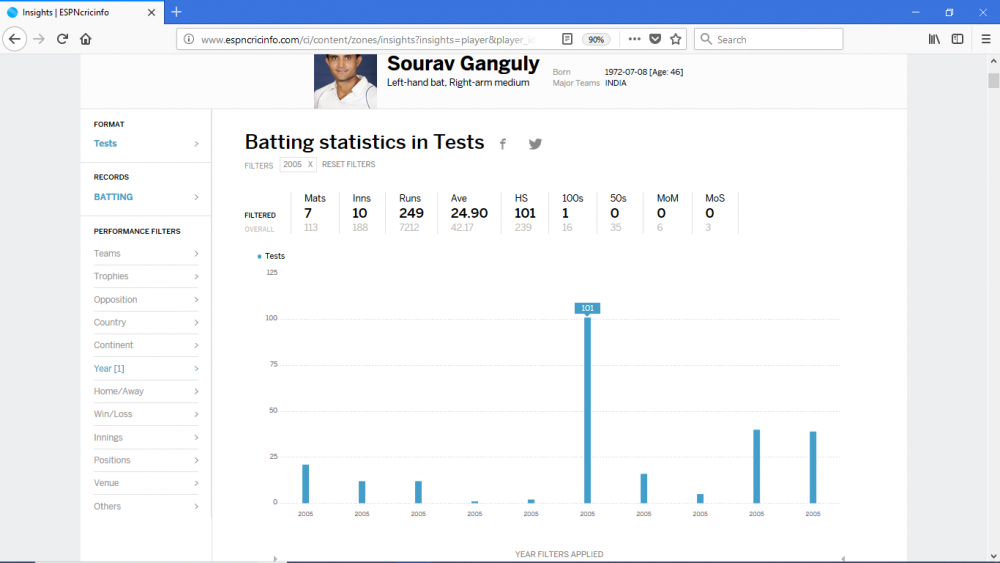Click YEAR FILTERS APPLIED label
1000x563 pixels.
pos(559,554)
